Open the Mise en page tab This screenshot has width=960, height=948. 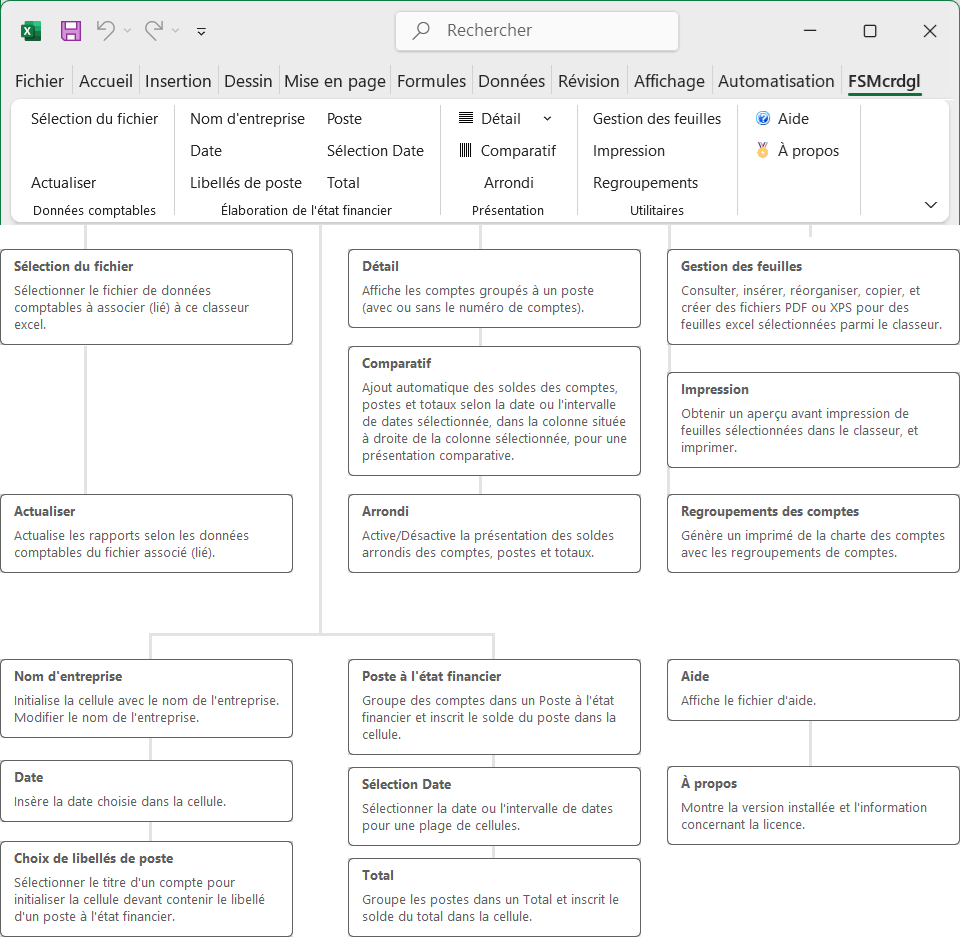(x=334, y=81)
